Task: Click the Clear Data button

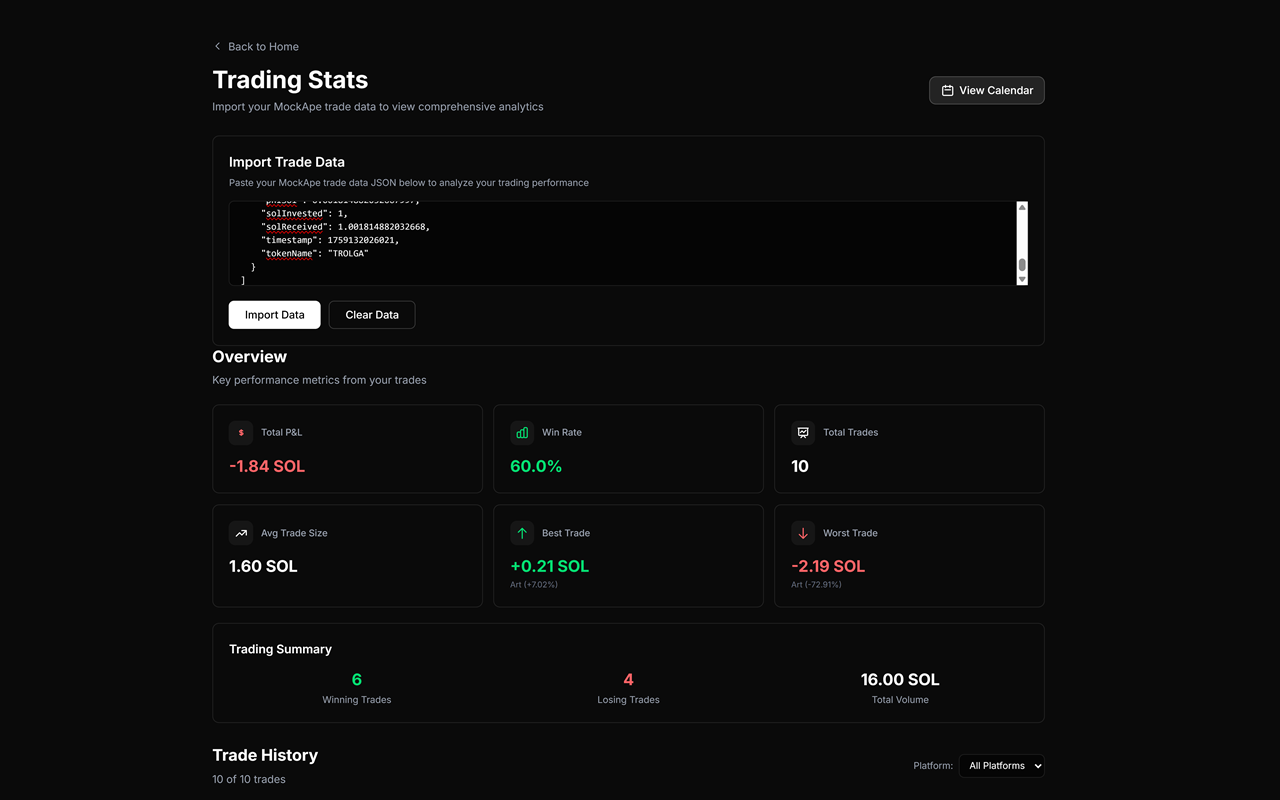Action: point(372,314)
